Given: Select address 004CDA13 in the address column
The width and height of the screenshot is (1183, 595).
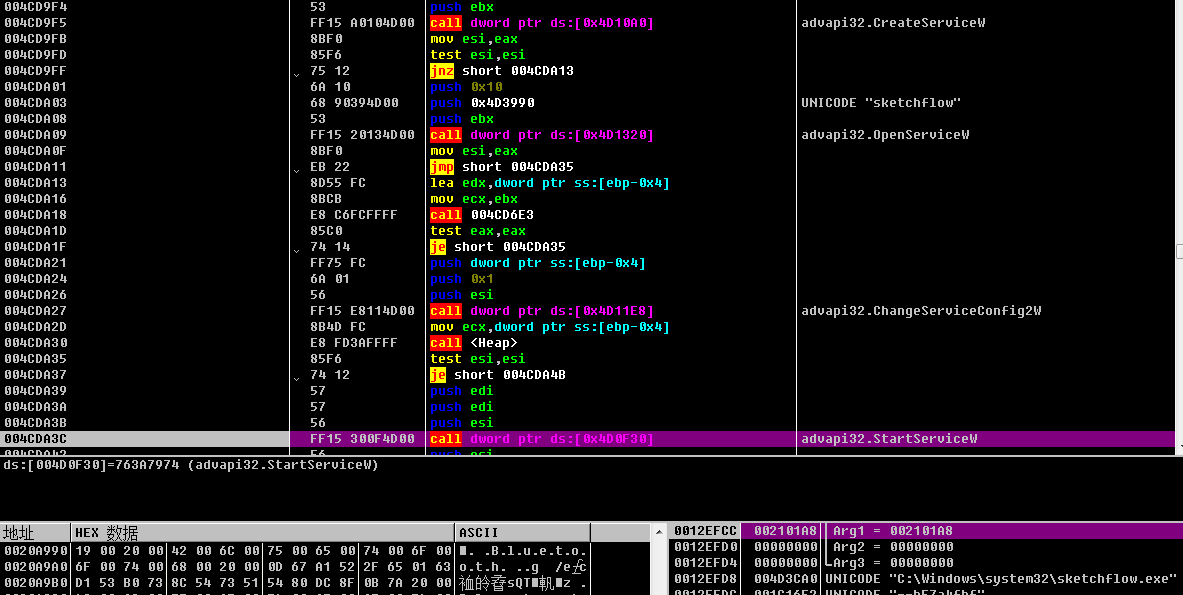Looking at the screenshot, I should (36, 183).
